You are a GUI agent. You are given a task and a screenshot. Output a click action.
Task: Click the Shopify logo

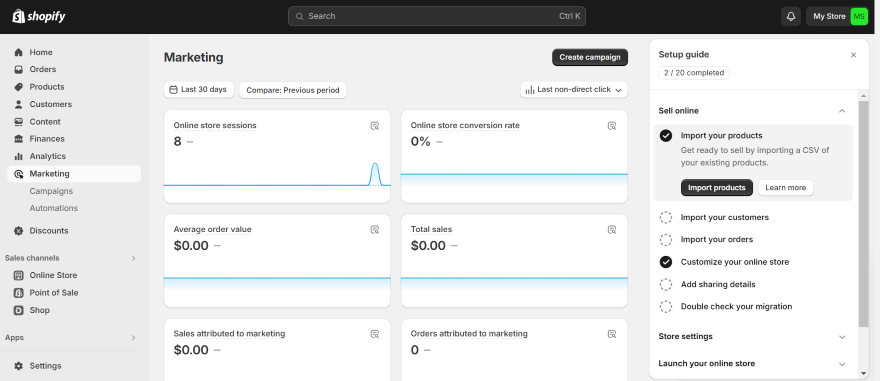coord(39,16)
